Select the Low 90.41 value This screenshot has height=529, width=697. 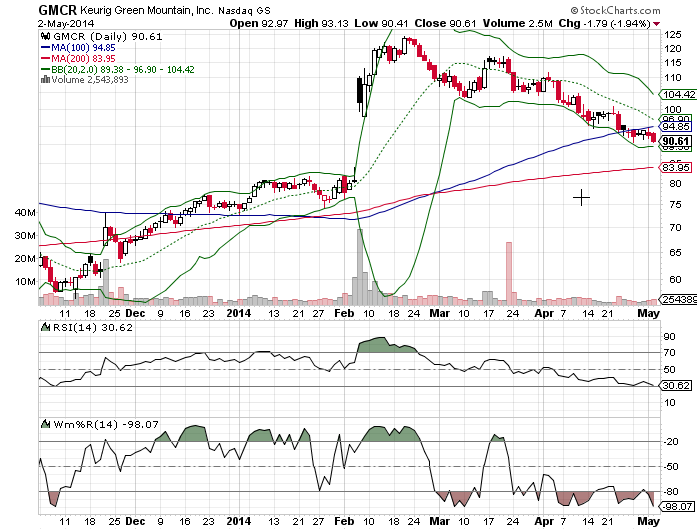(382, 23)
